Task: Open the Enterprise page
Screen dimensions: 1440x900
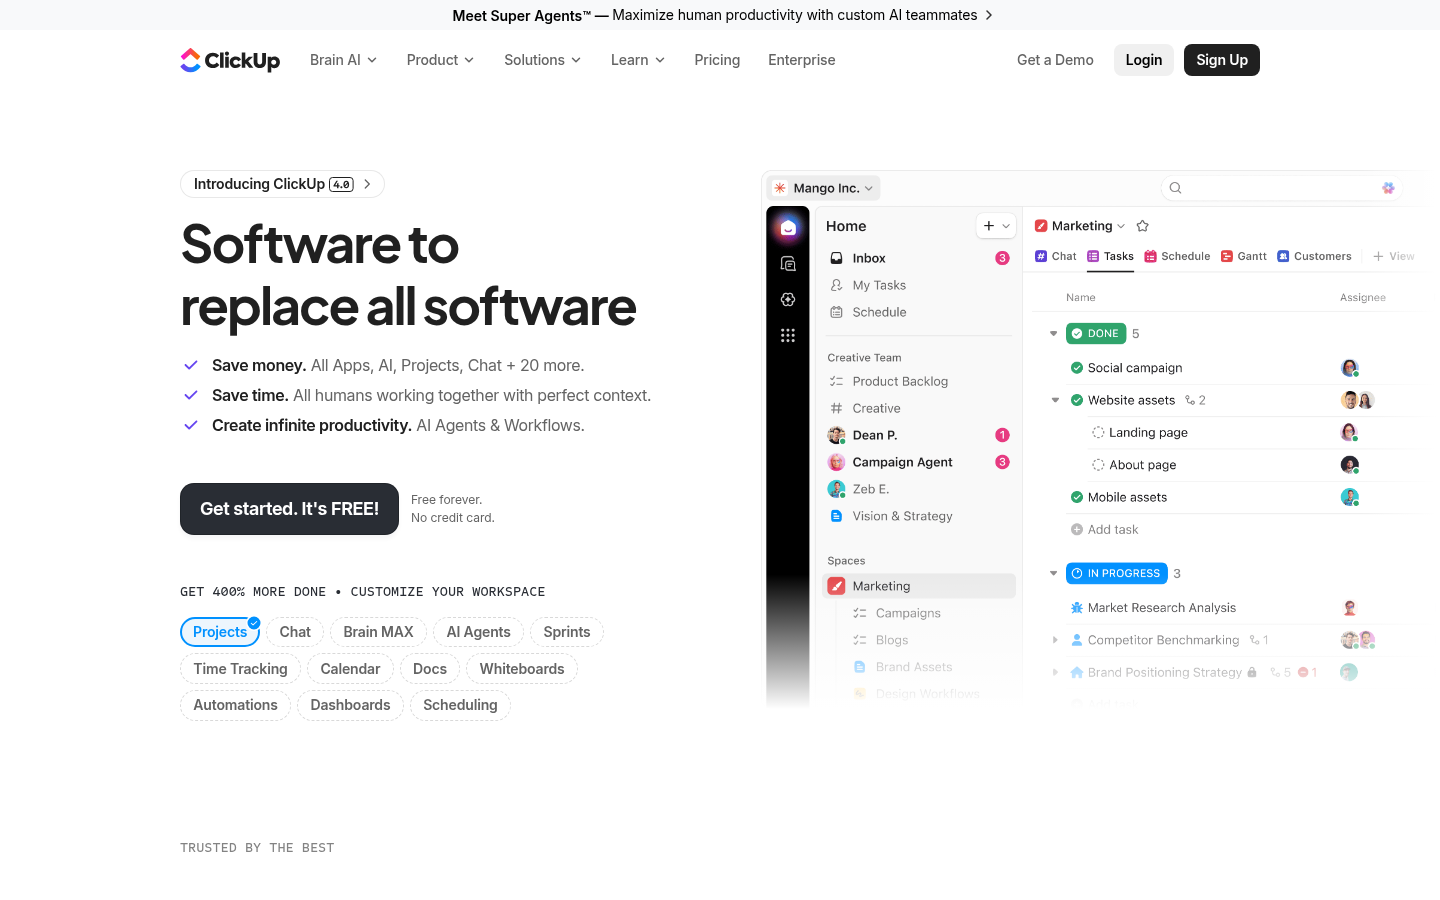Action: [x=801, y=60]
